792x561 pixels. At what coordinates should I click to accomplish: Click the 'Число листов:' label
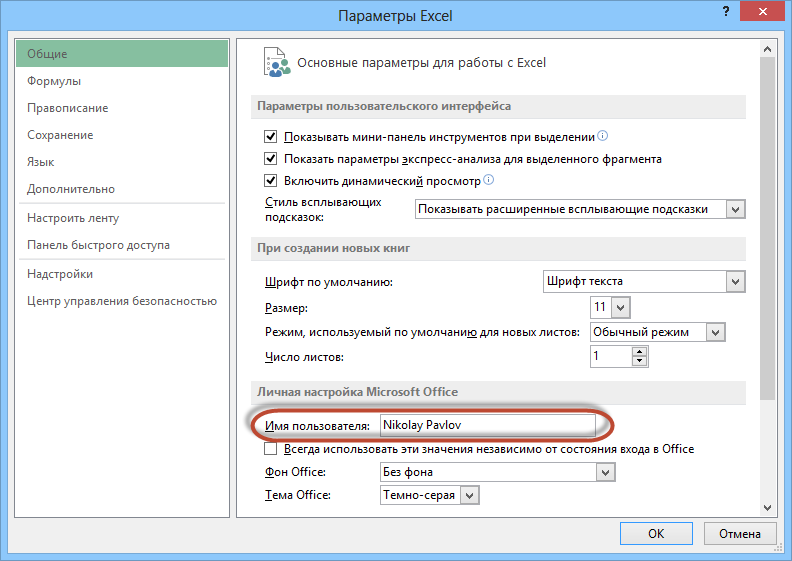pos(304,357)
